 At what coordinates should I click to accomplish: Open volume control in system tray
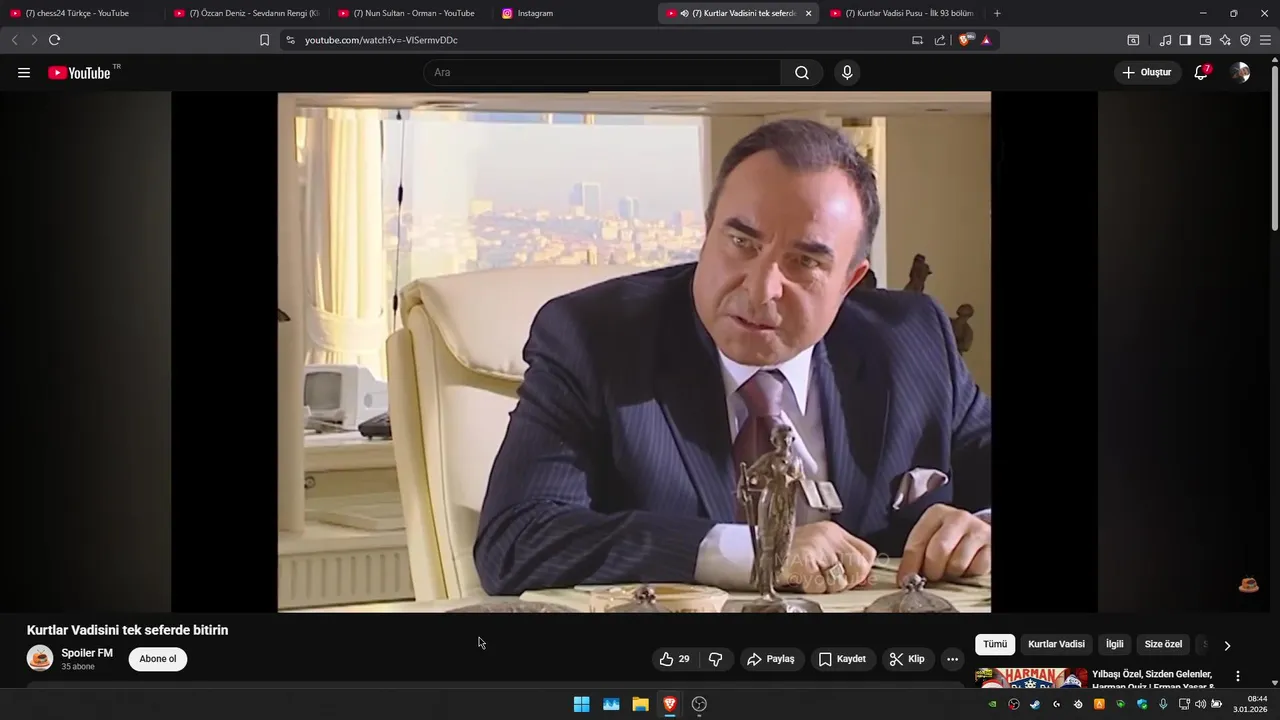click(1200, 704)
